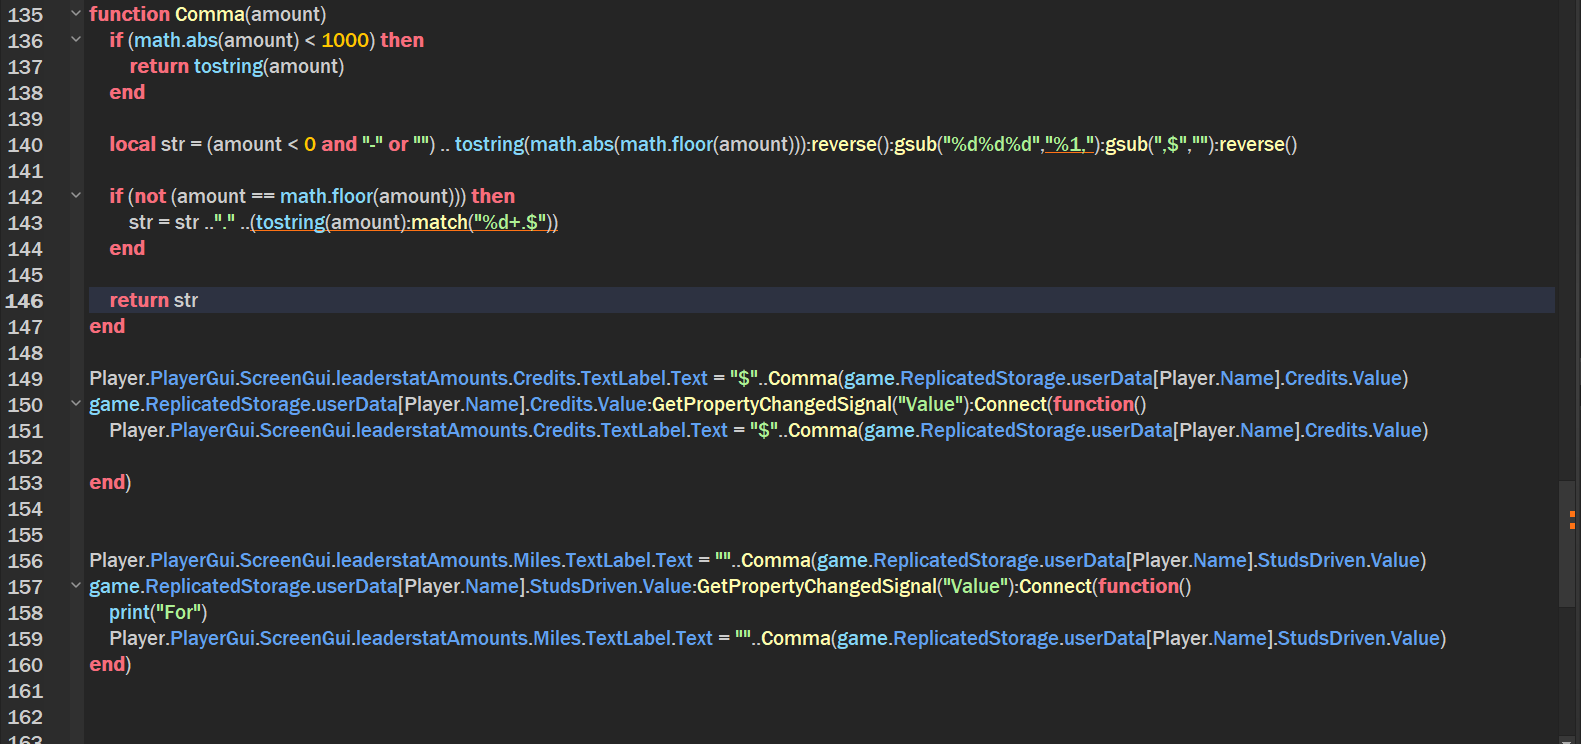
Task: Place cursor on 'return str' statement
Action: pos(154,300)
